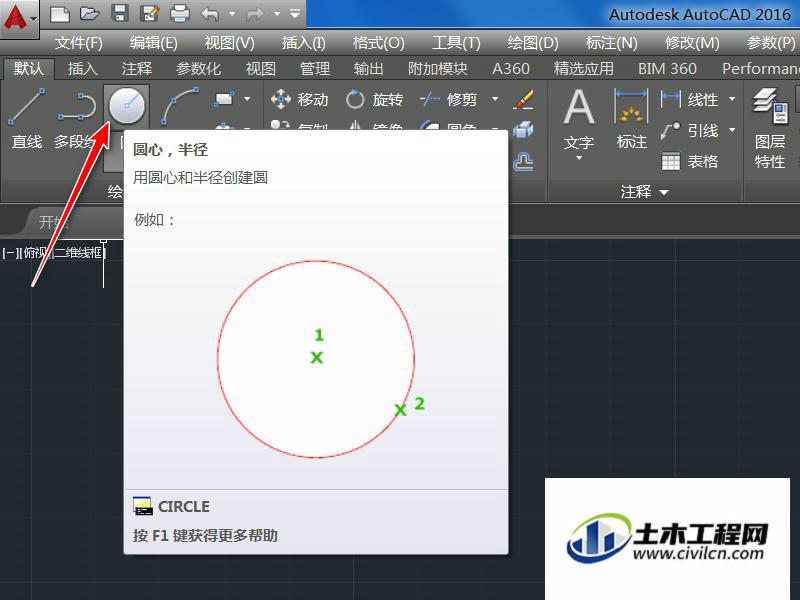800x600 pixels.
Task: Open the Customize Quick Access Toolbar dropdown
Action: pyautogui.click(x=295, y=14)
